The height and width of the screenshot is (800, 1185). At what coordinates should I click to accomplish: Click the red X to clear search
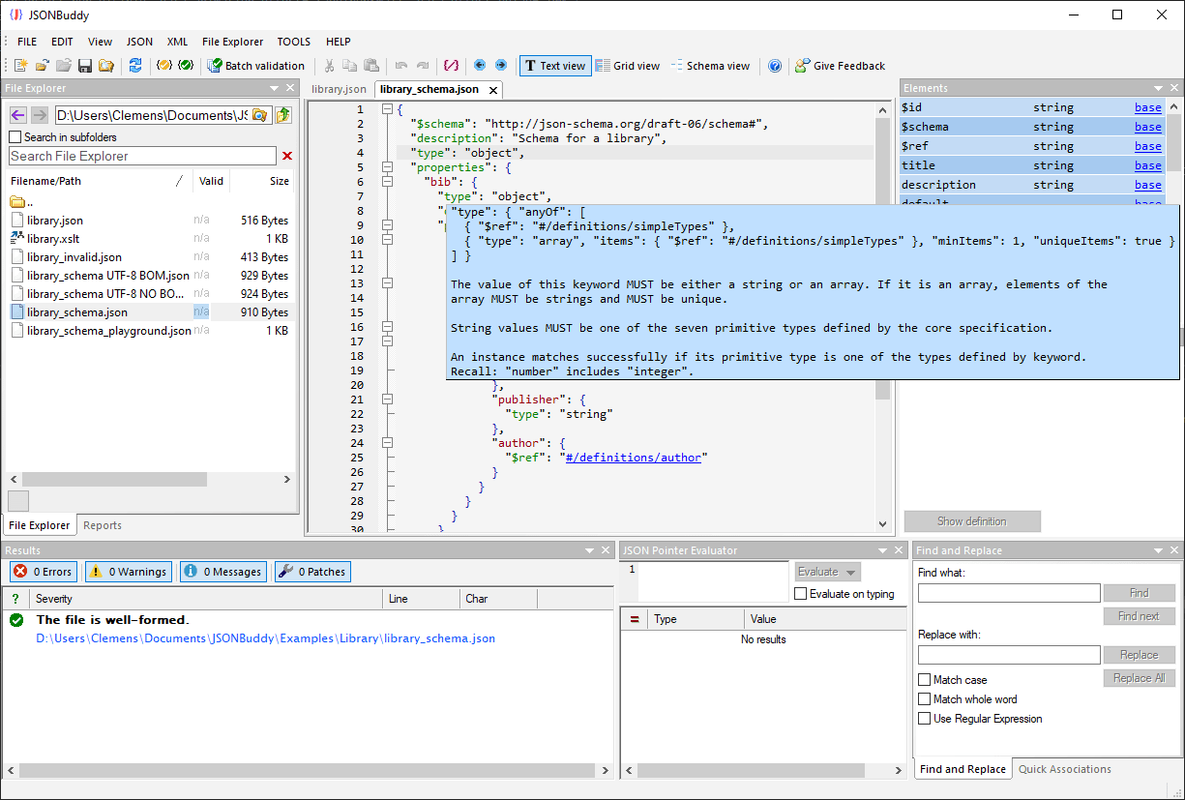(288, 156)
